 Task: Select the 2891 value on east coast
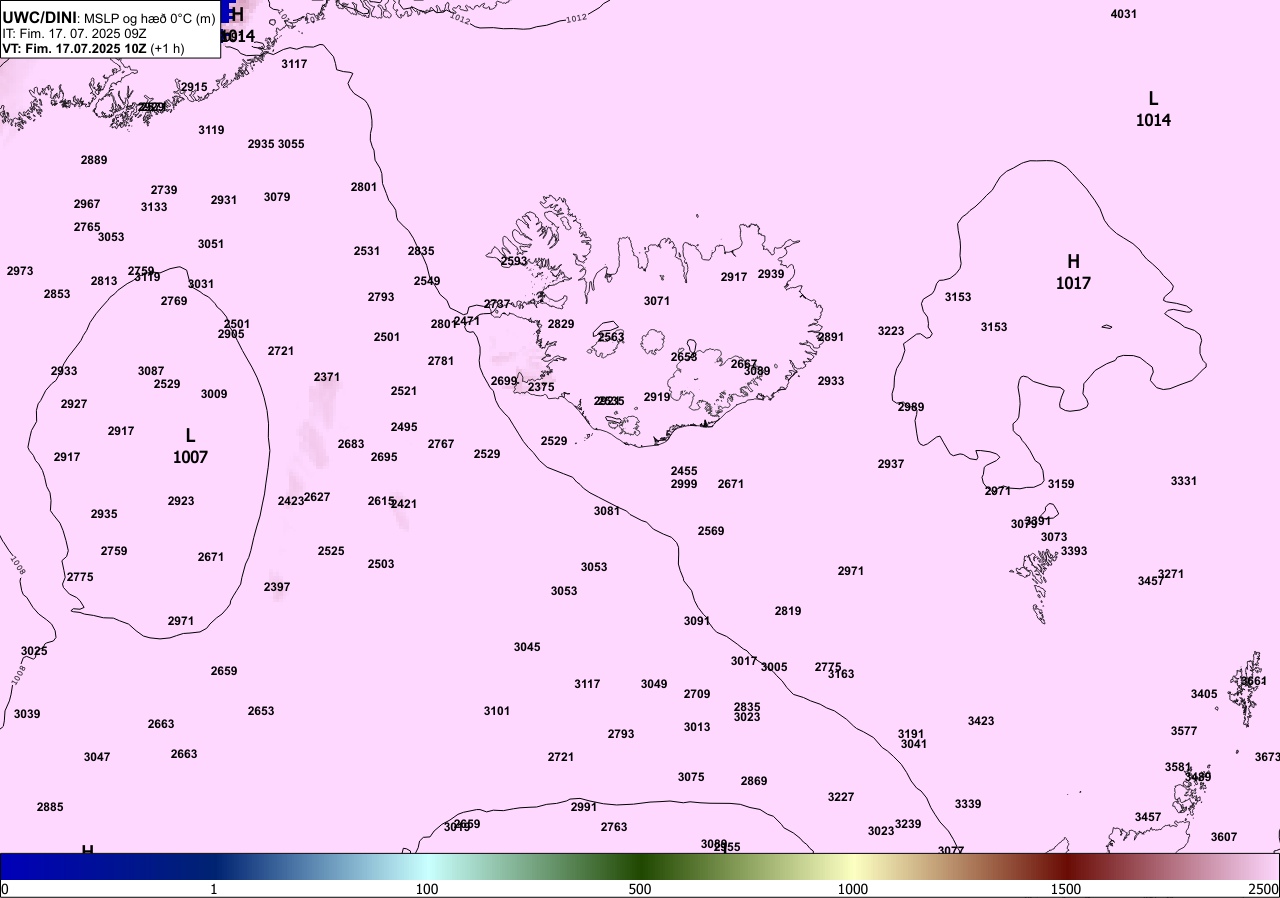click(x=831, y=337)
